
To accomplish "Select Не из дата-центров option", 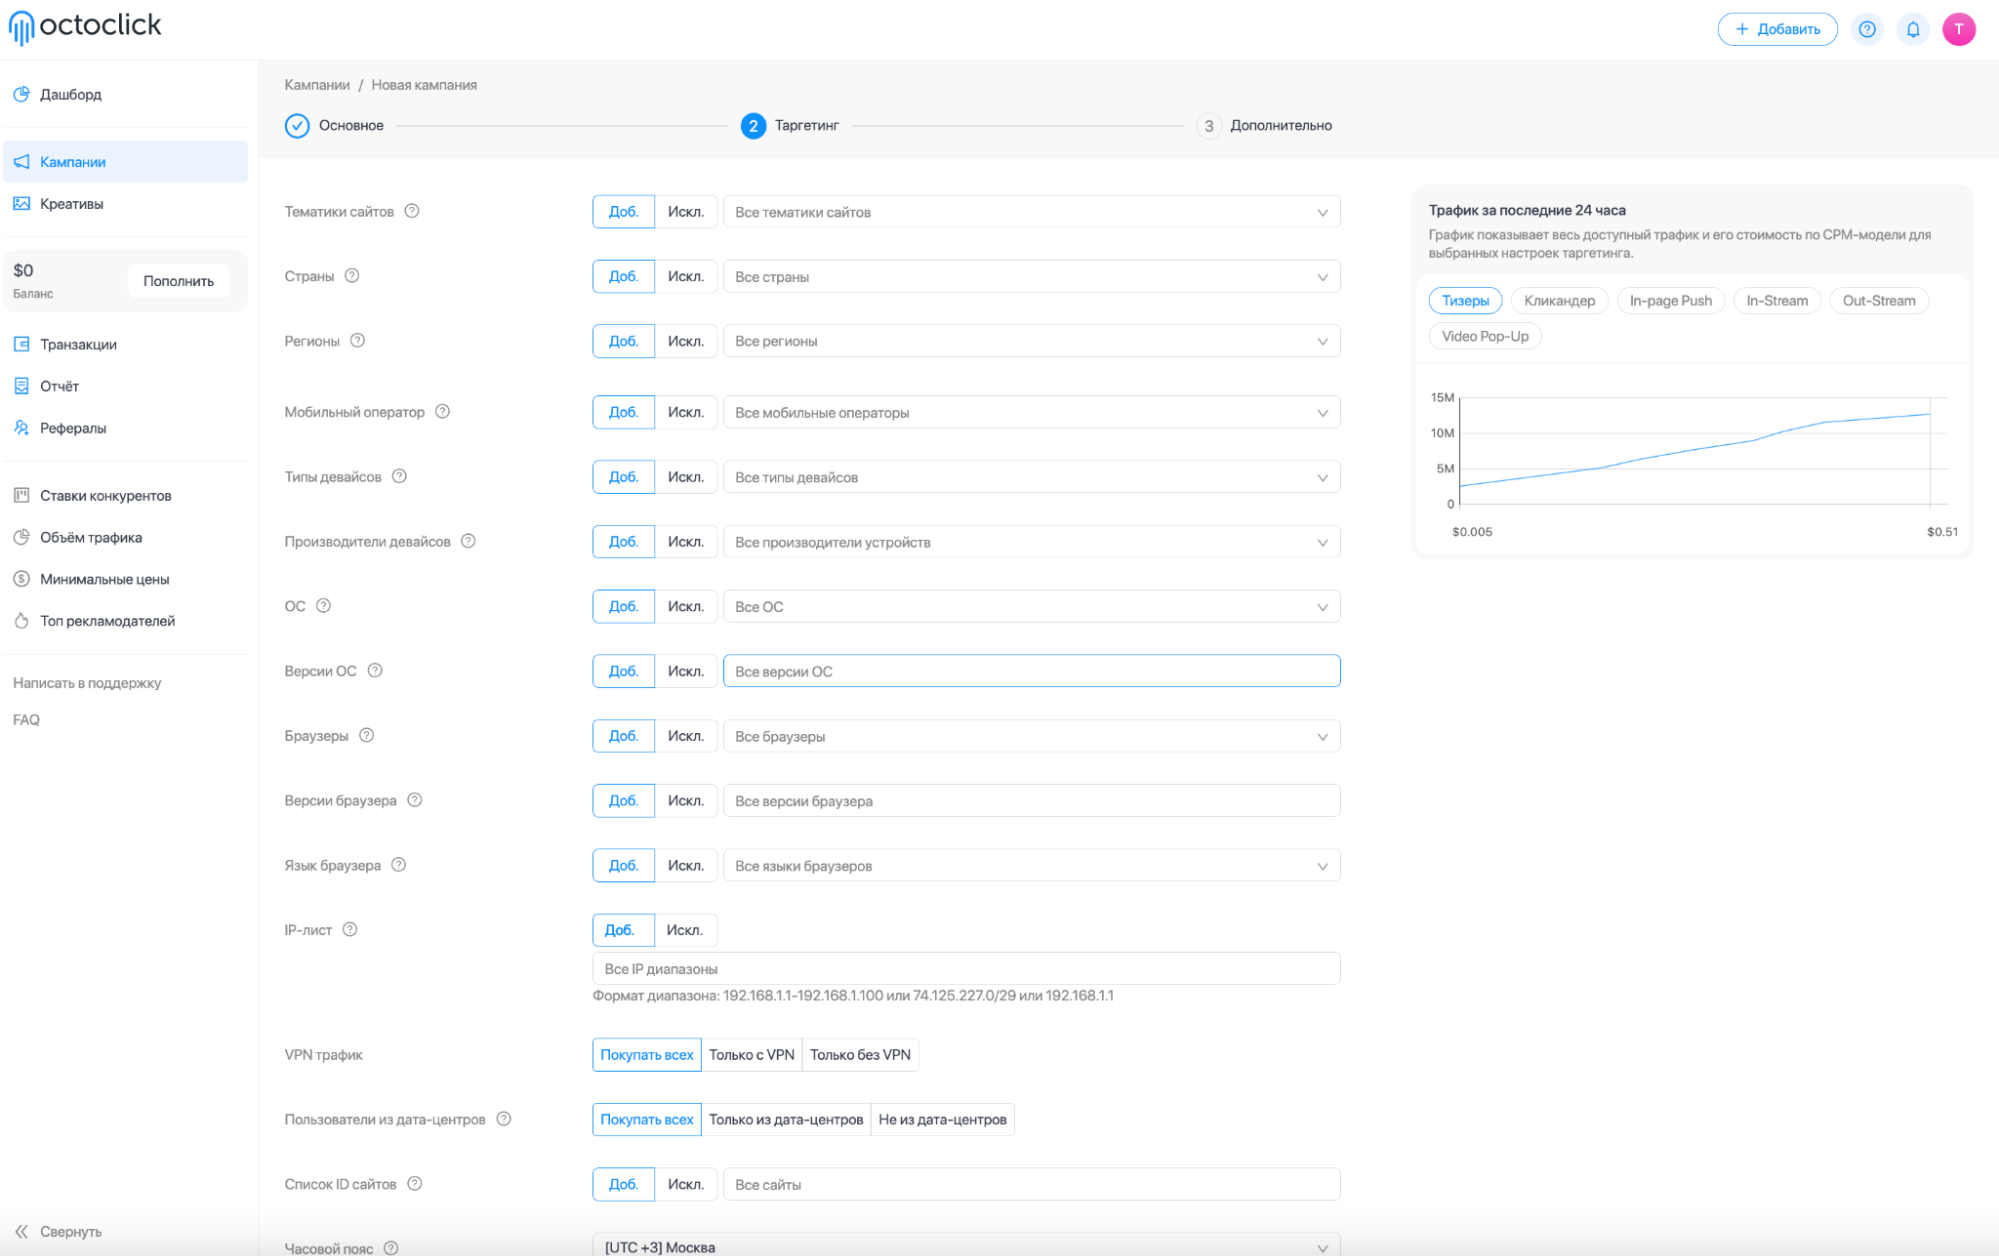I will [x=942, y=1120].
